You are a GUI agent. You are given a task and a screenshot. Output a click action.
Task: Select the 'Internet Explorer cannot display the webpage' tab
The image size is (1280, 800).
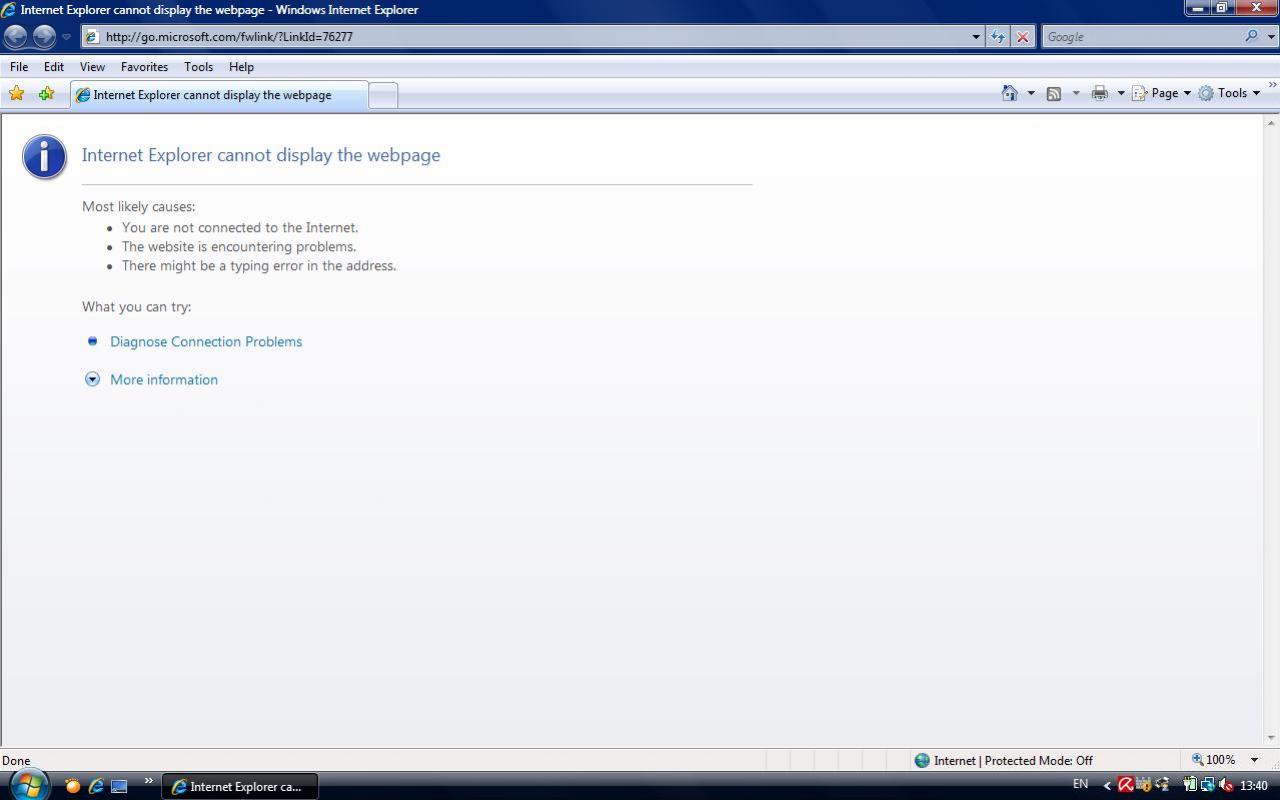click(x=219, y=95)
